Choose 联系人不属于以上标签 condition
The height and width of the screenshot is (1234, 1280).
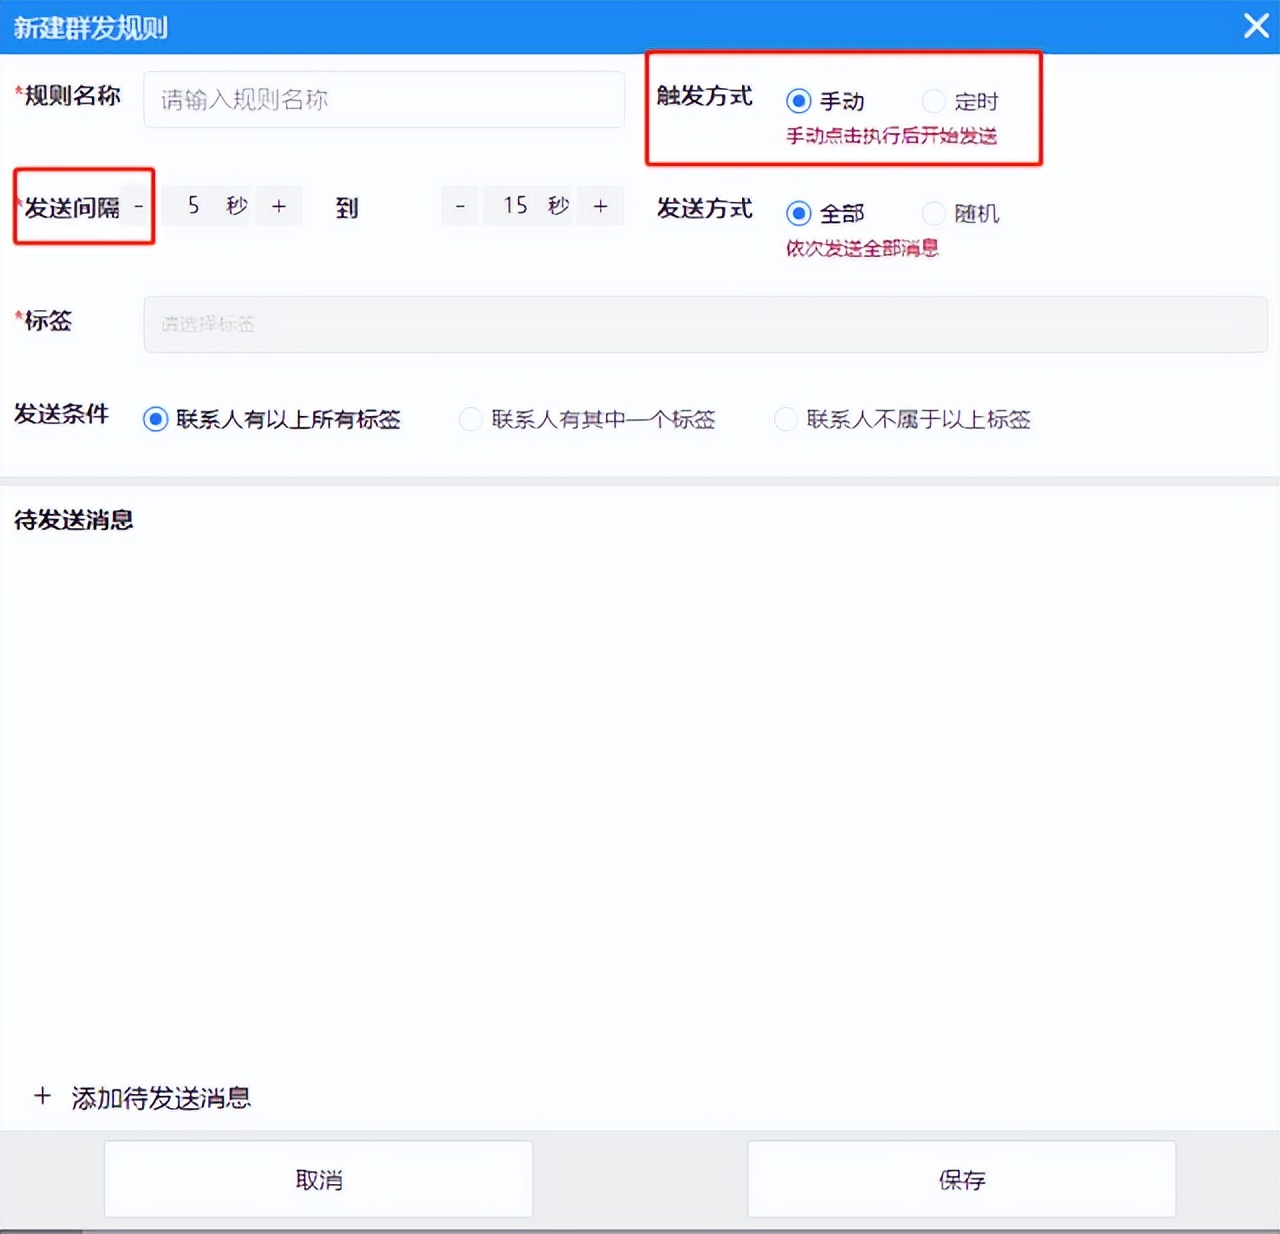coord(786,419)
